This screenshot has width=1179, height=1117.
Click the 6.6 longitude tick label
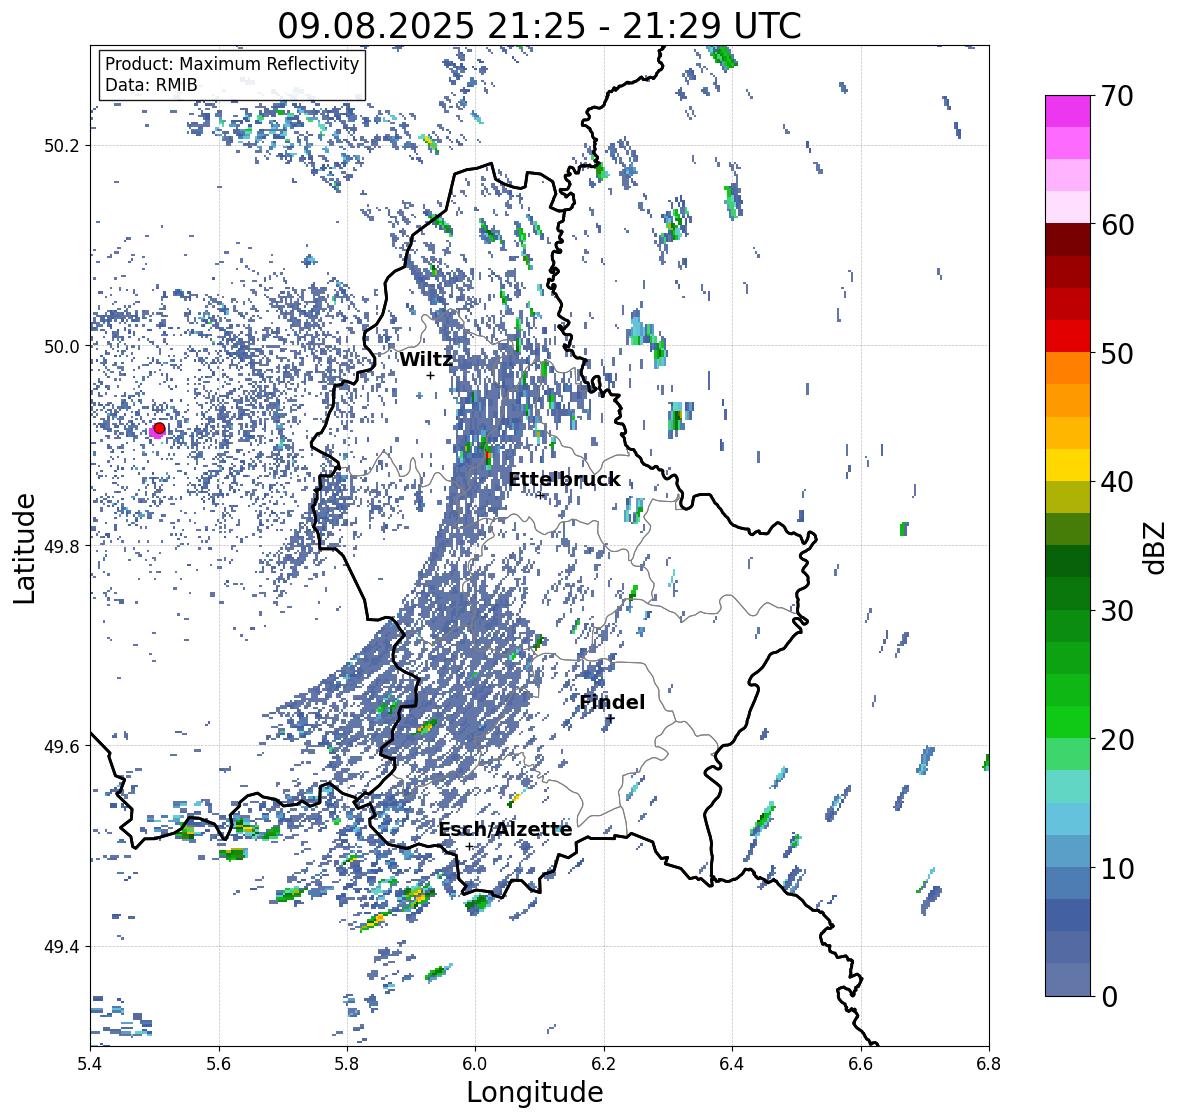861,1063
